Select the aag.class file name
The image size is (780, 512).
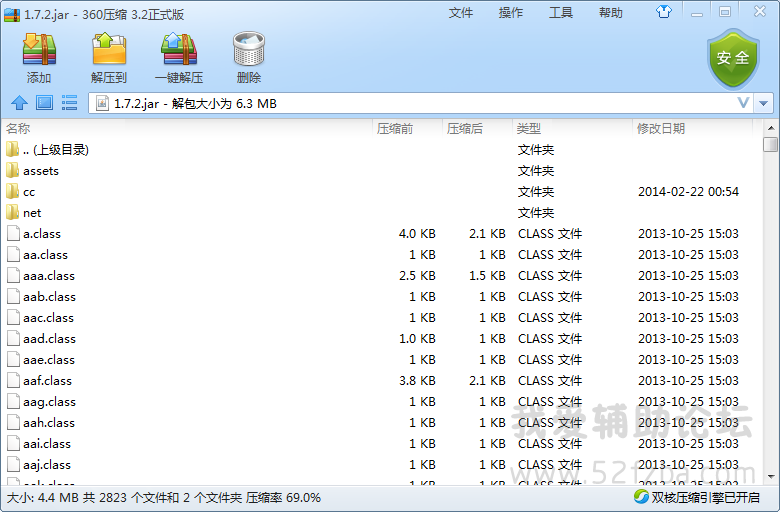[x=49, y=402]
